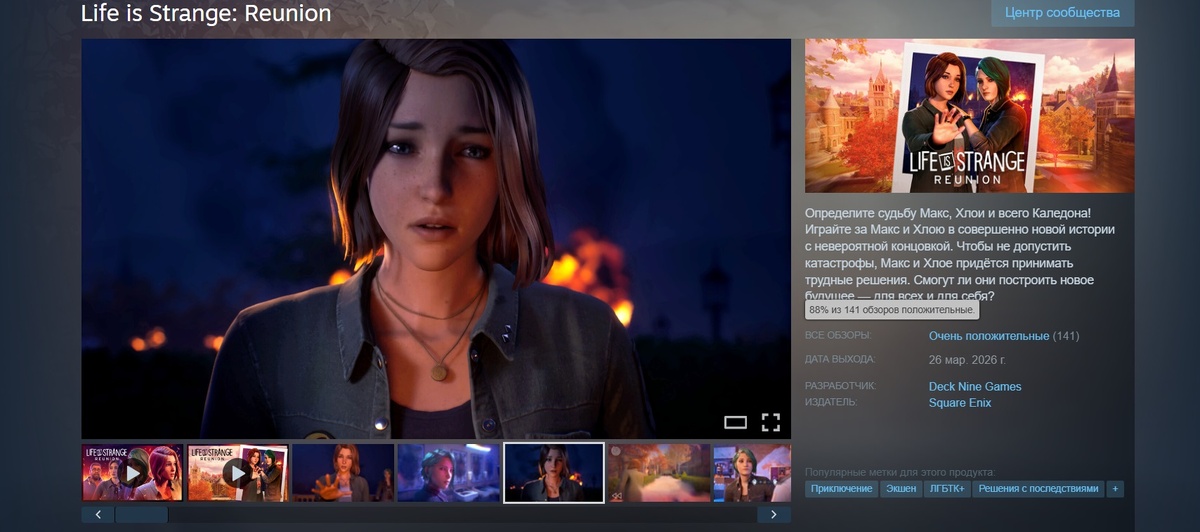Select thumbnail of Max raising her hand
The image size is (1200, 532).
343,472
